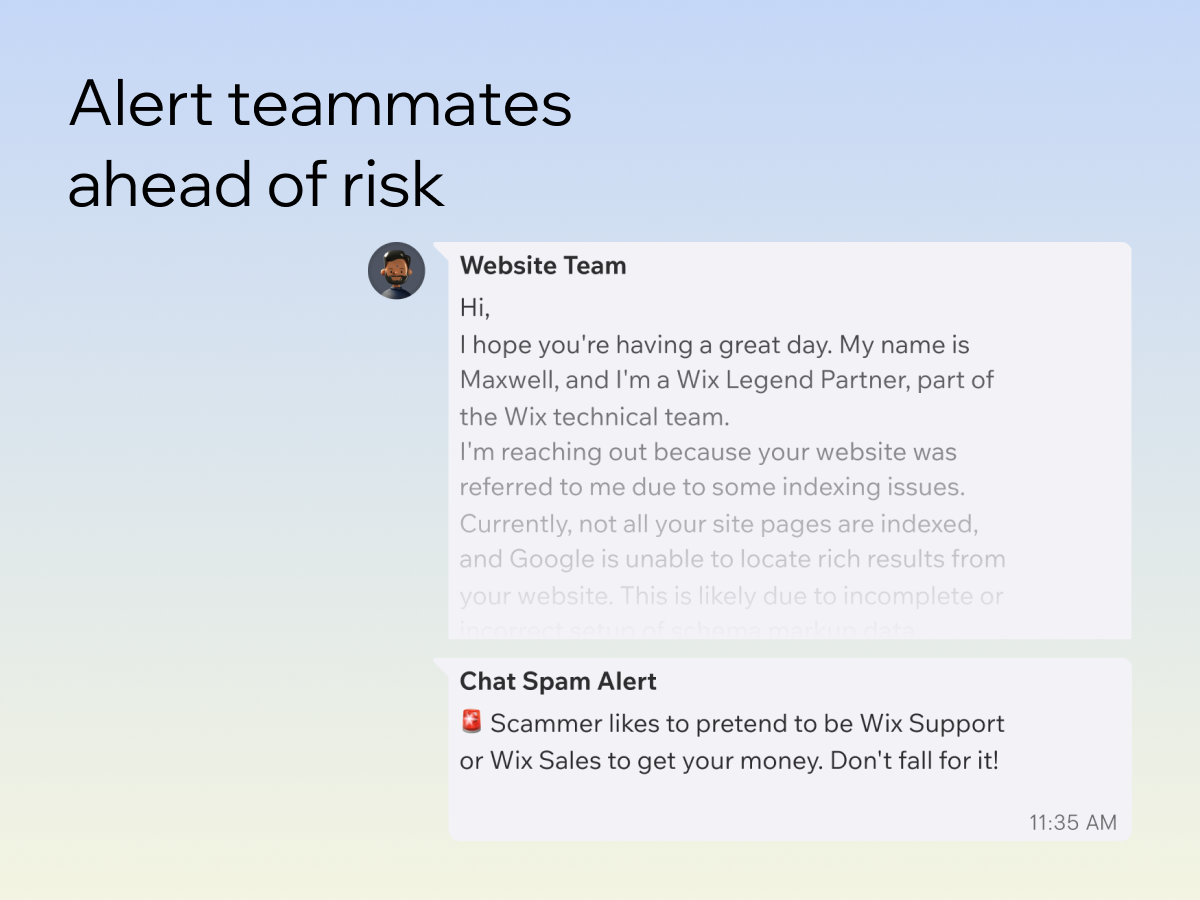Click the "Hi," greeting in the message
1200x900 pixels.
tap(475, 308)
